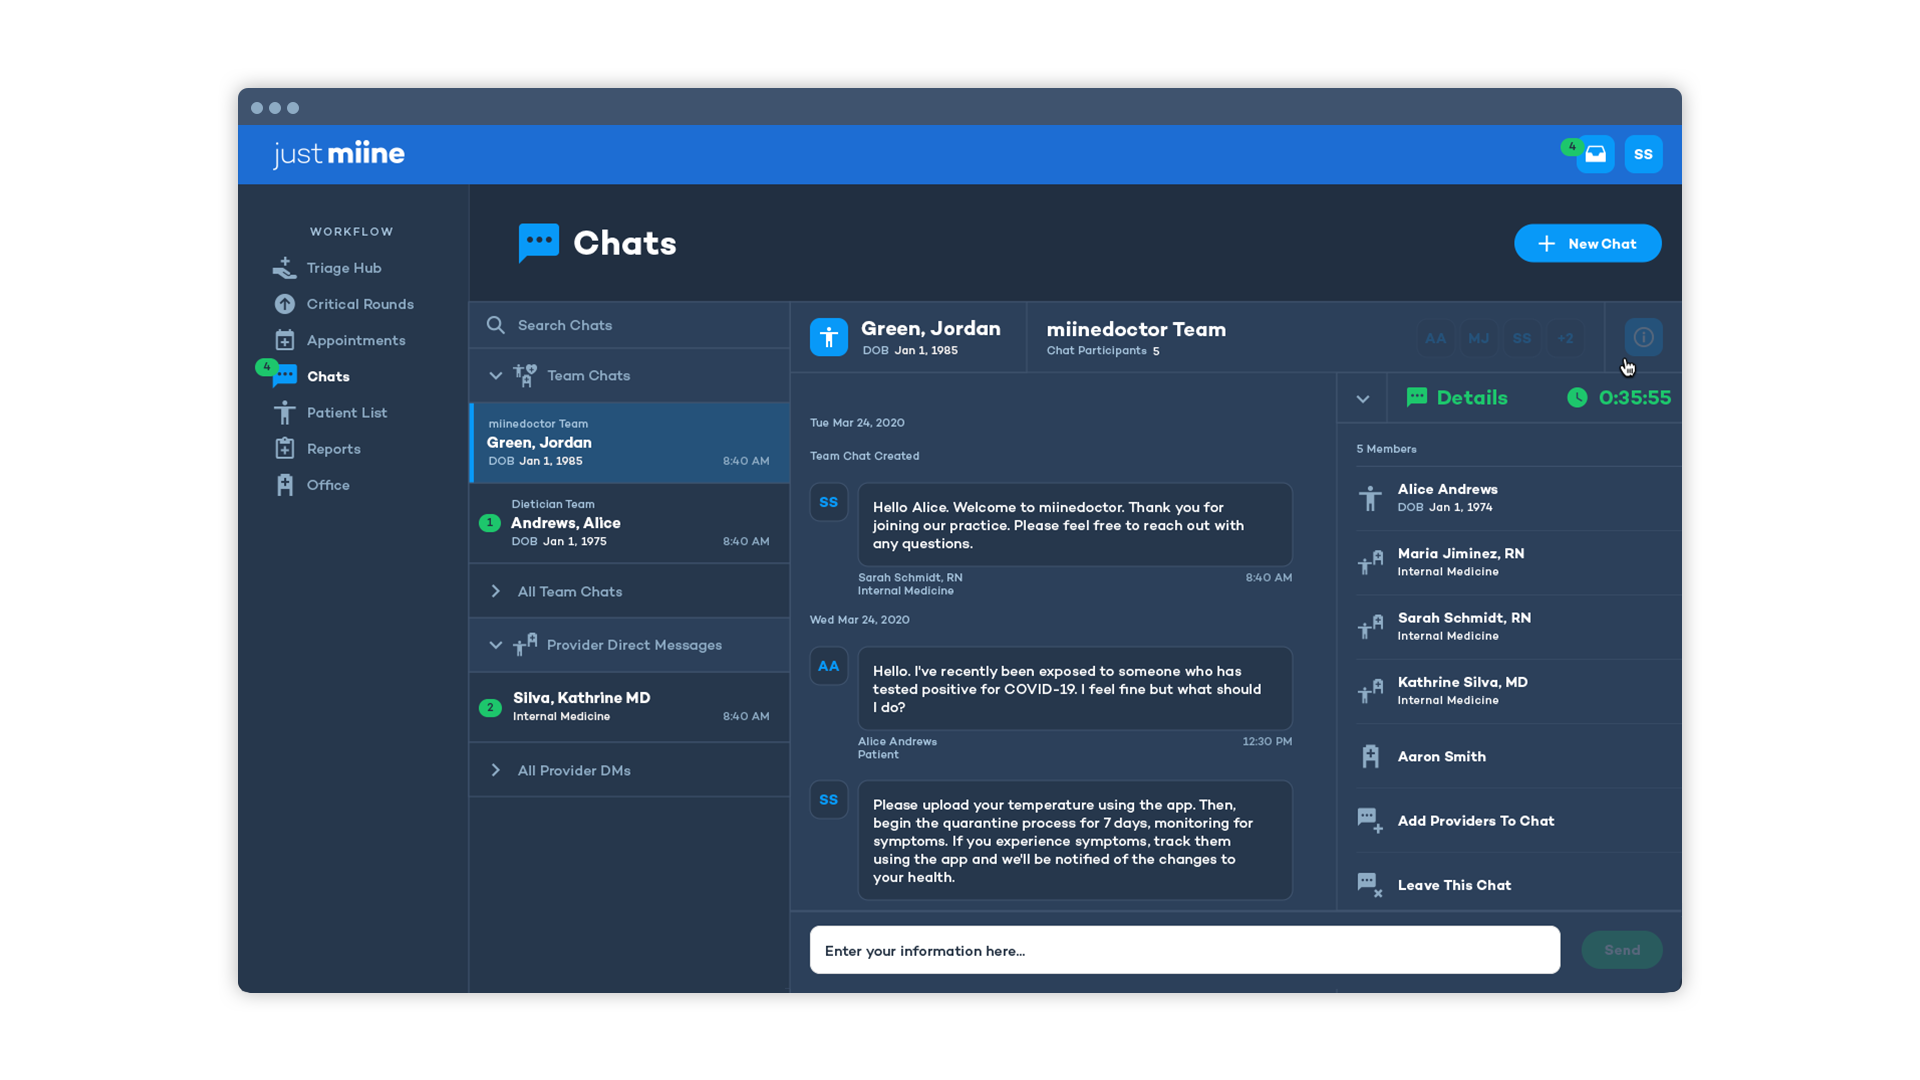1920x1080 pixels.
Task: Collapse Provider Direct Messages section
Action: (495, 645)
